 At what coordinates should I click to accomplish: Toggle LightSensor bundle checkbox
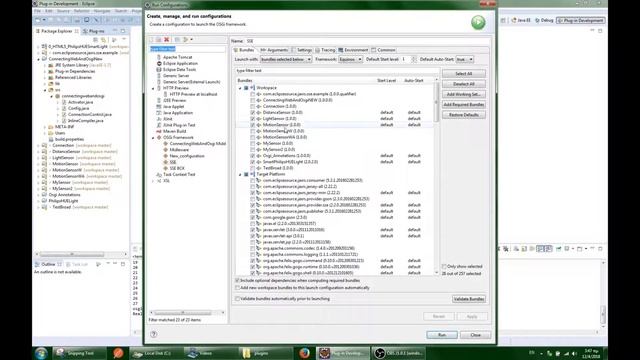tap(253, 119)
